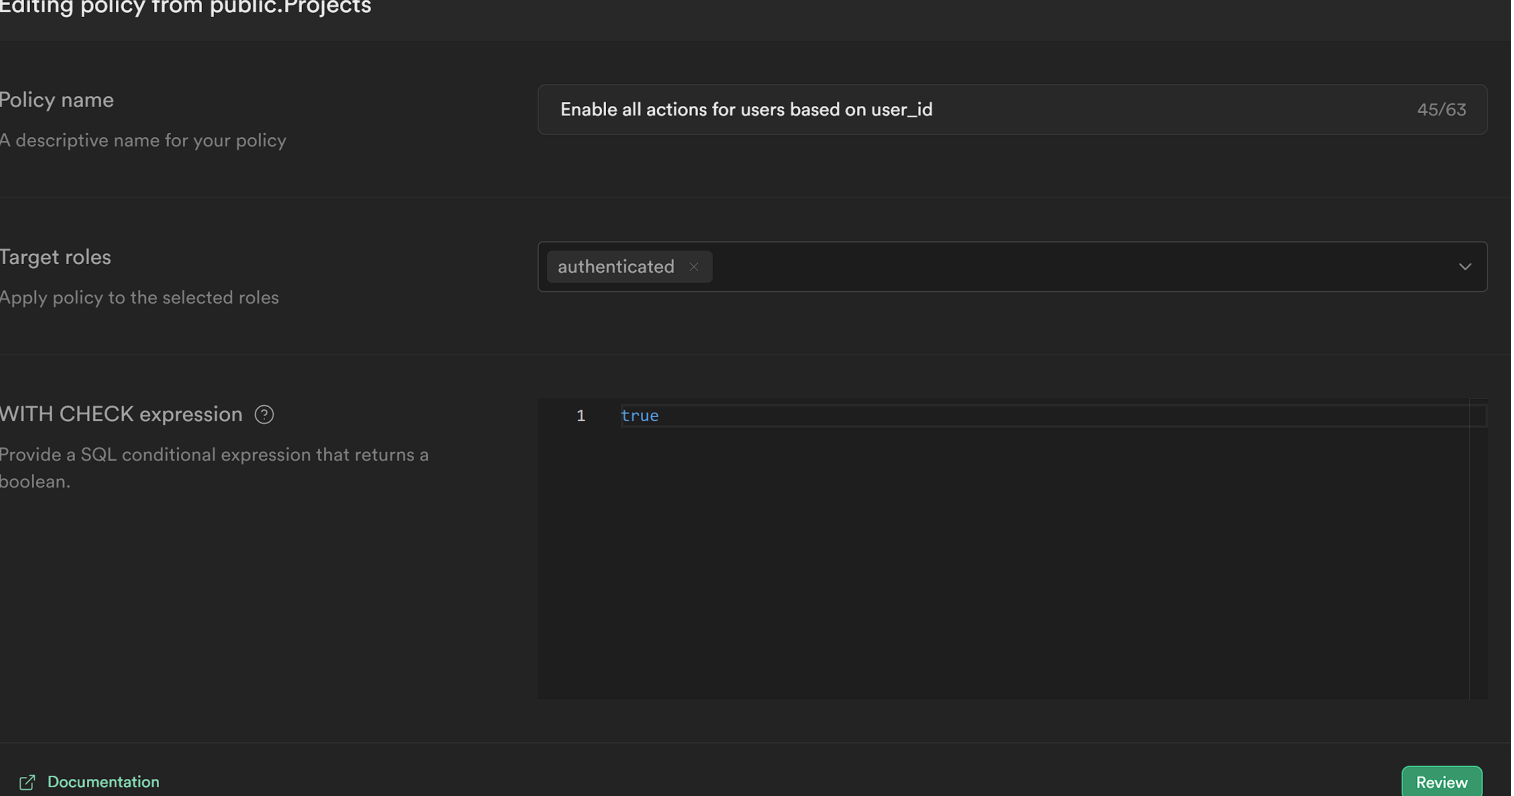Click the 'Editing policy from public.Projects' heading

(186, 8)
